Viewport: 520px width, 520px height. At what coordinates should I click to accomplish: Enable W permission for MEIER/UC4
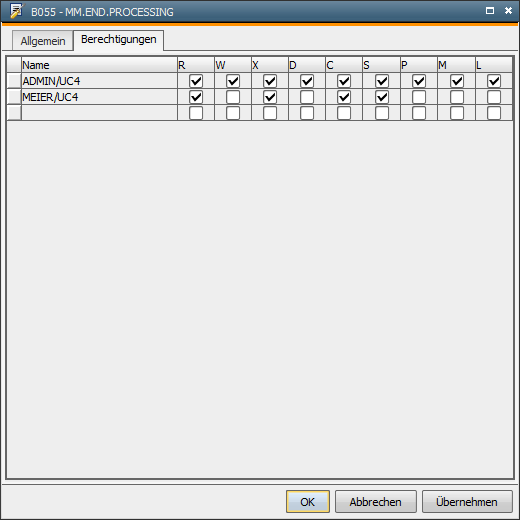click(233, 97)
